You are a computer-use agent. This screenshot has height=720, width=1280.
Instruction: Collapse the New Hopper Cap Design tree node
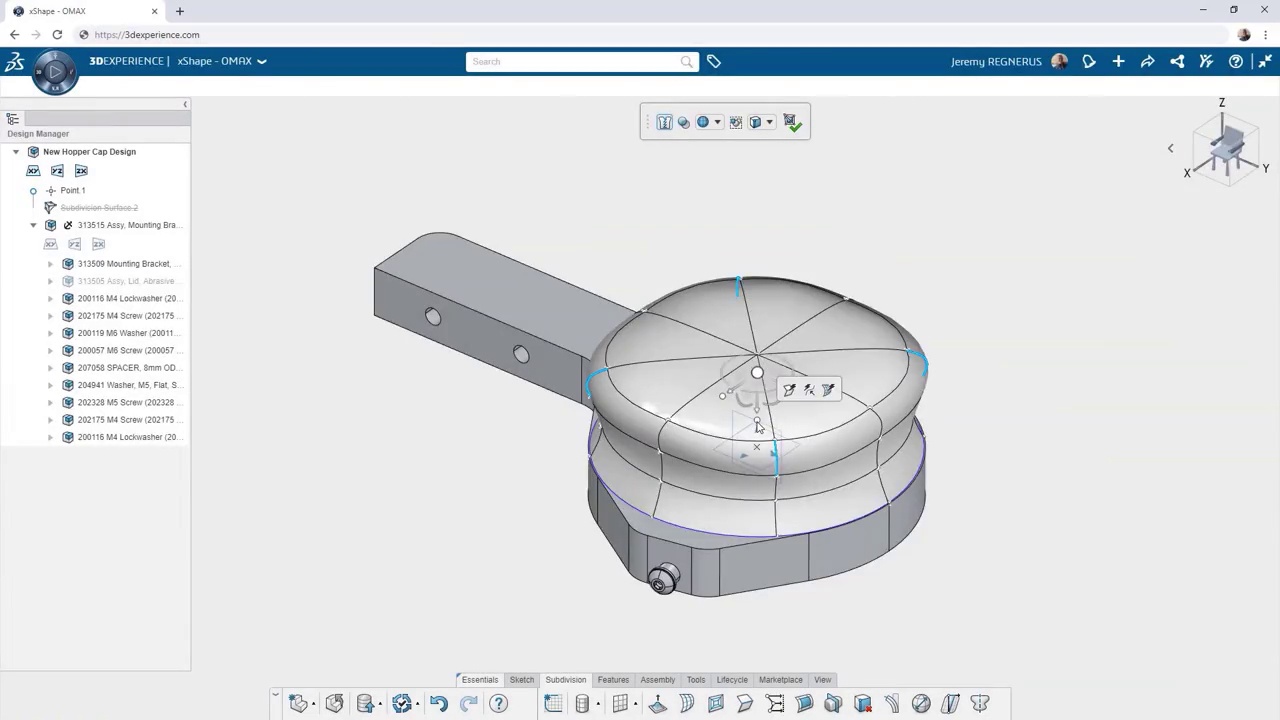(16, 152)
